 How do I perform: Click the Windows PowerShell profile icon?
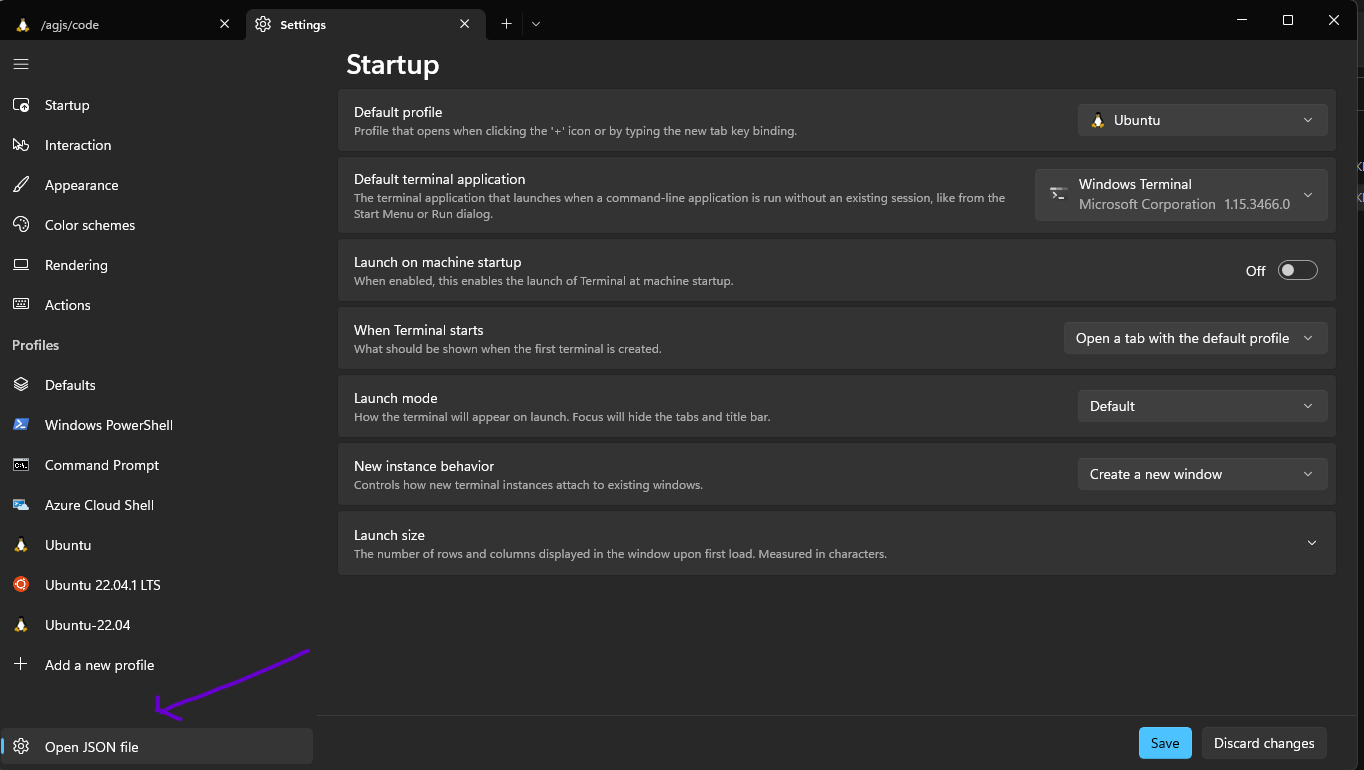tap(21, 425)
